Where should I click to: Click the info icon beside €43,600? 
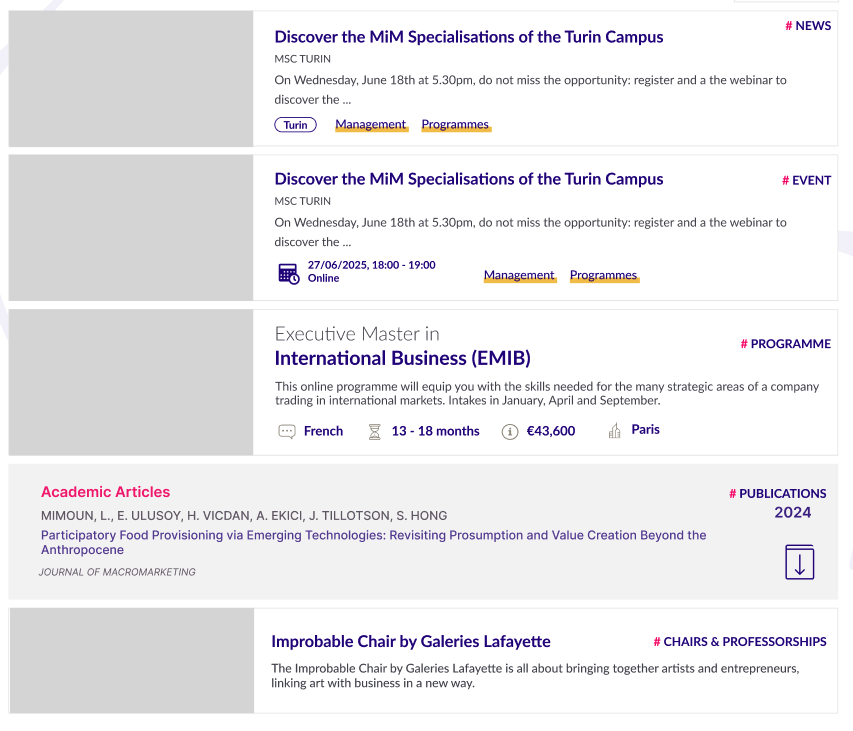(x=510, y=432)
